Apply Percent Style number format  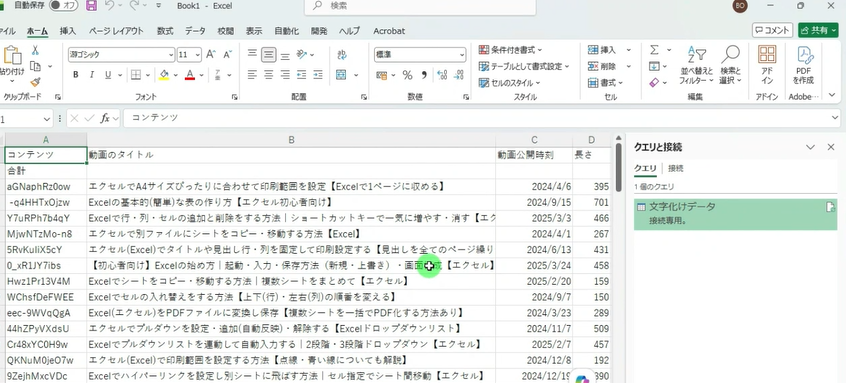click(x=407, y=75)
